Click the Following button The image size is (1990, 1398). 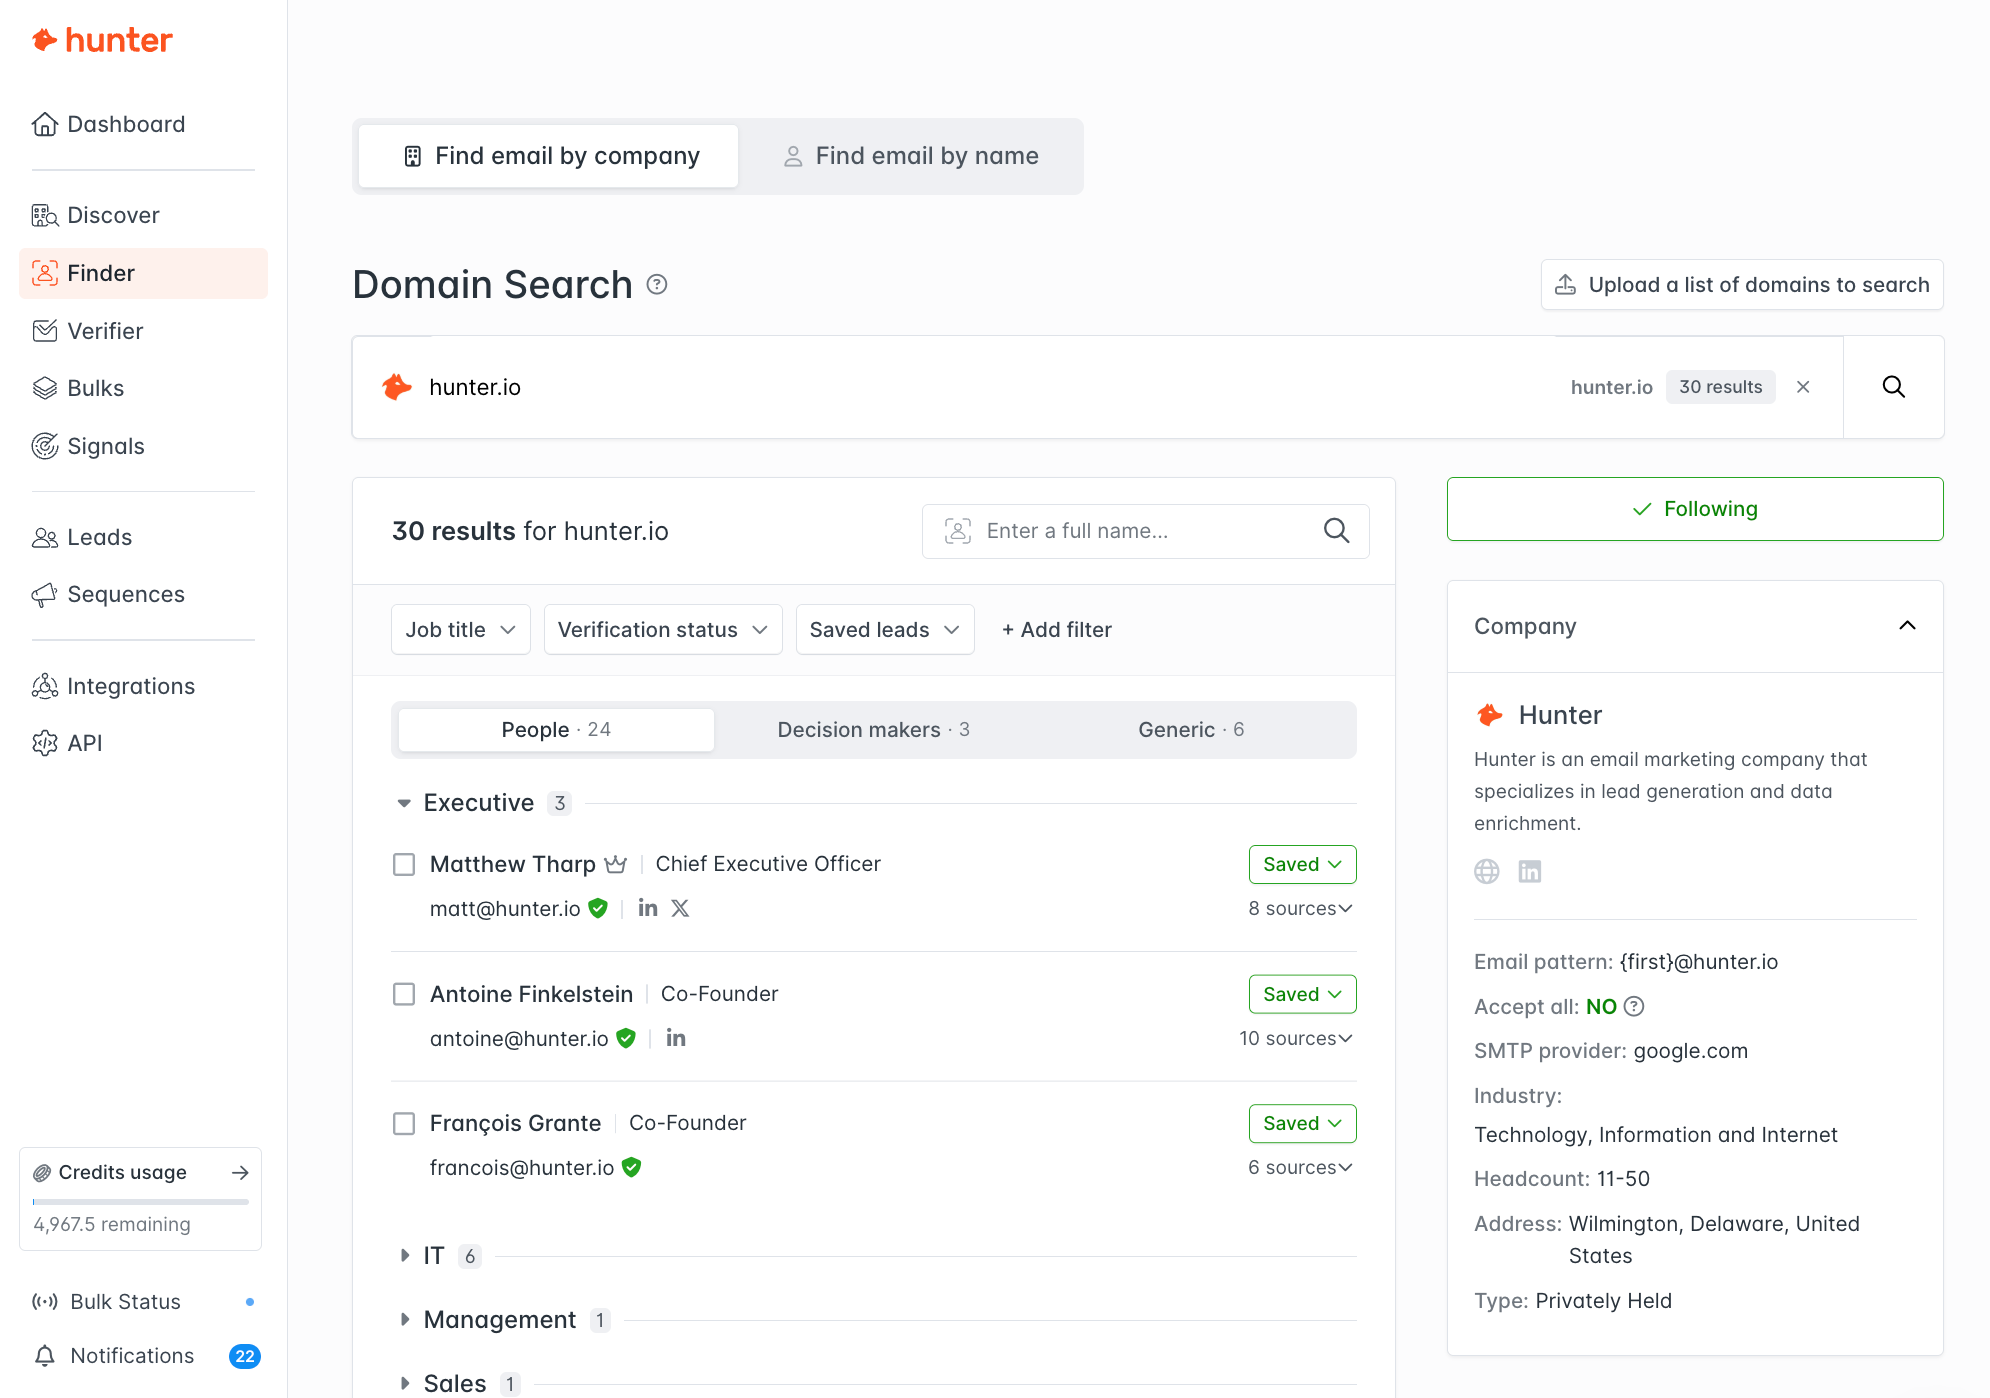(1694, 509)
